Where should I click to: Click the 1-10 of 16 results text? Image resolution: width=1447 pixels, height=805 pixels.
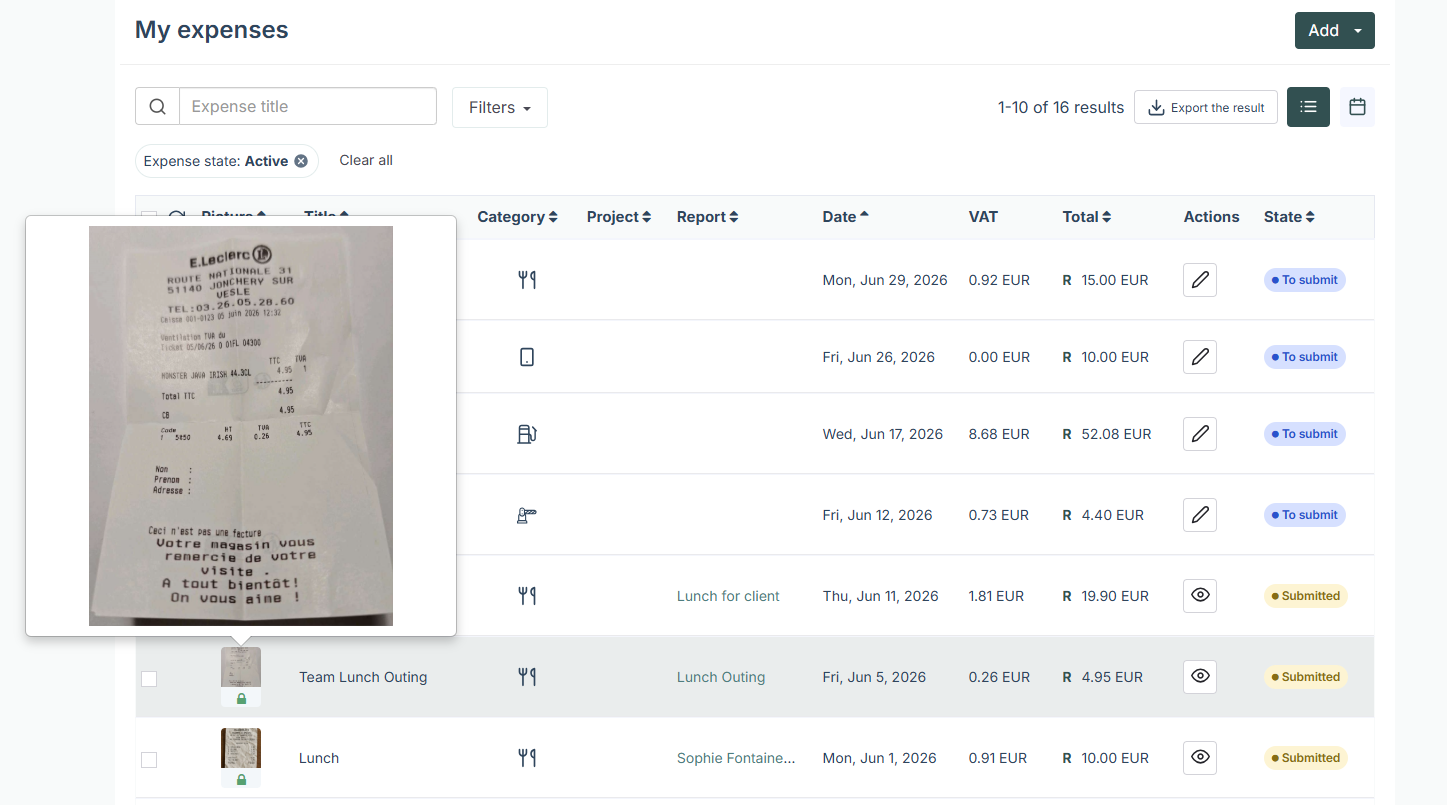[1061, 108]
